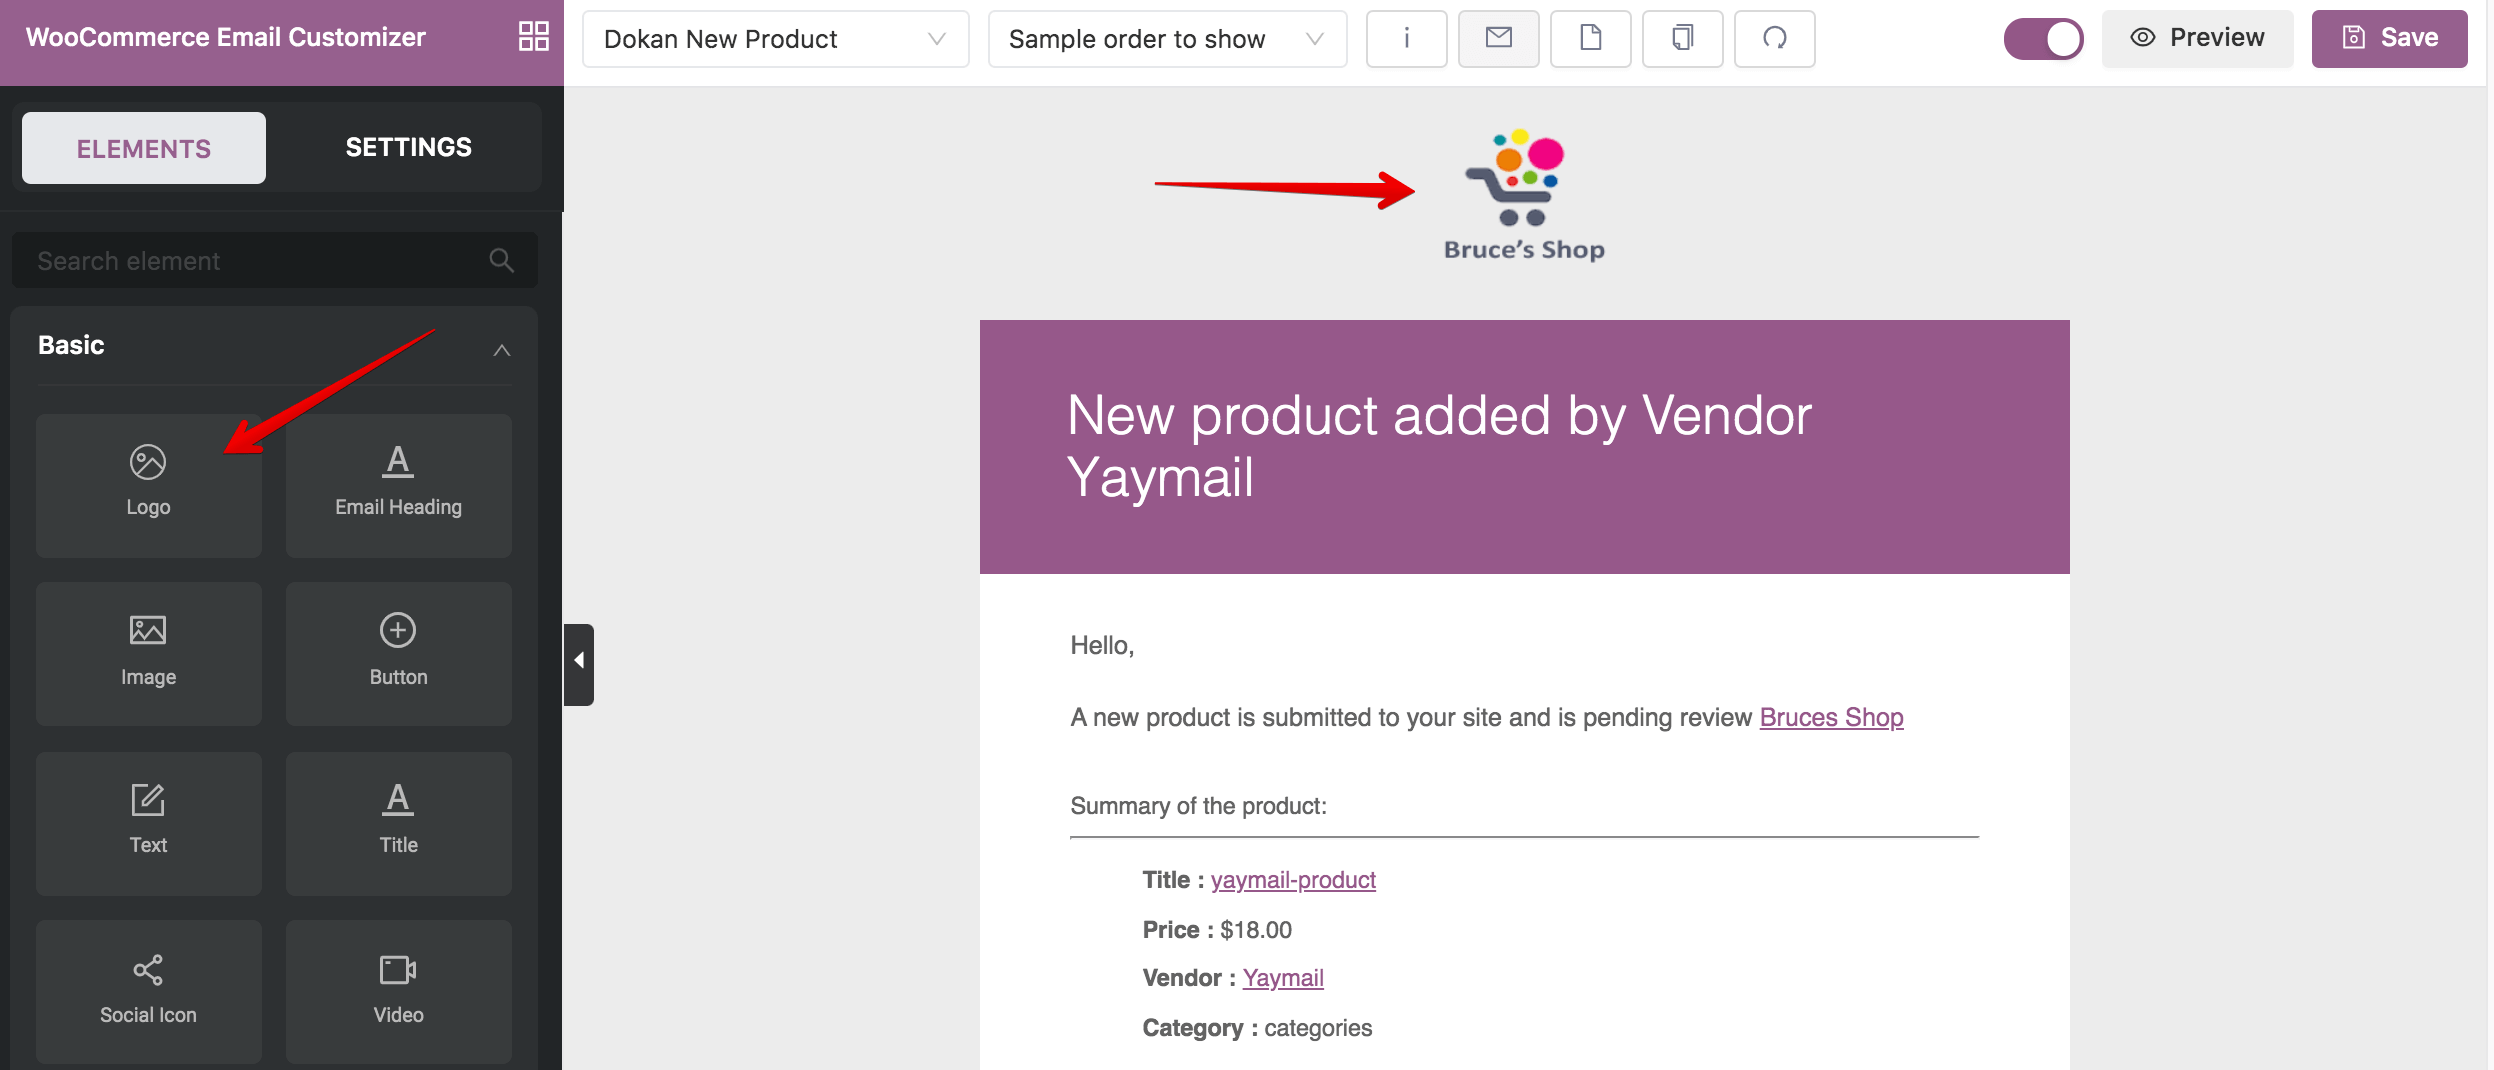
Task: Collapse the sidebar with the left arrow handle
Action: [579, 663]
